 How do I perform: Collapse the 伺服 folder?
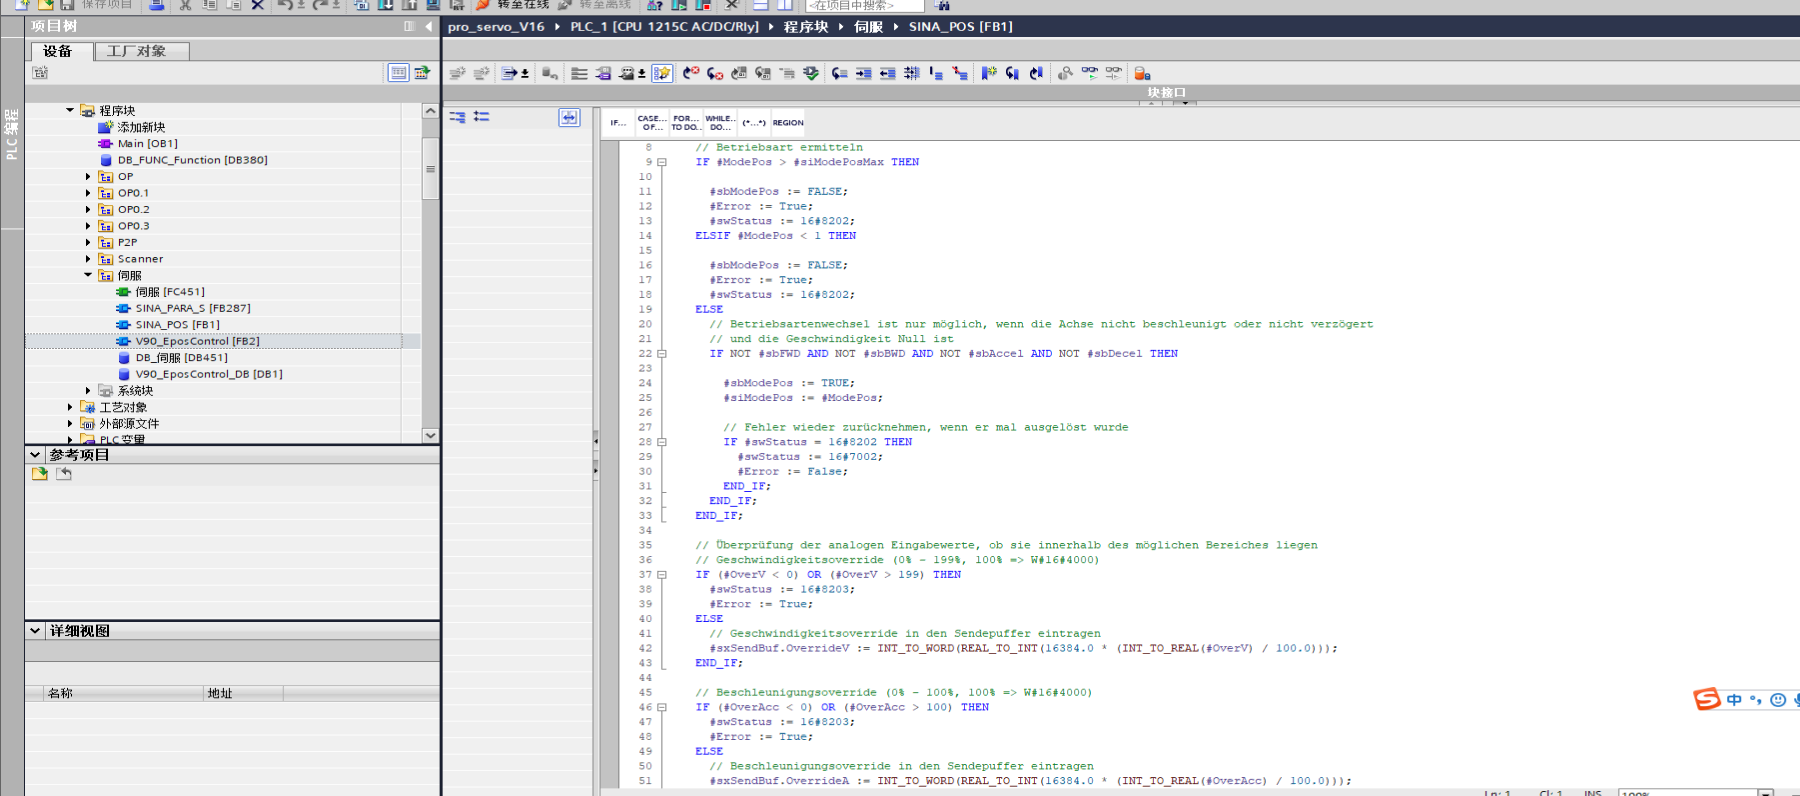pos(88,275)
